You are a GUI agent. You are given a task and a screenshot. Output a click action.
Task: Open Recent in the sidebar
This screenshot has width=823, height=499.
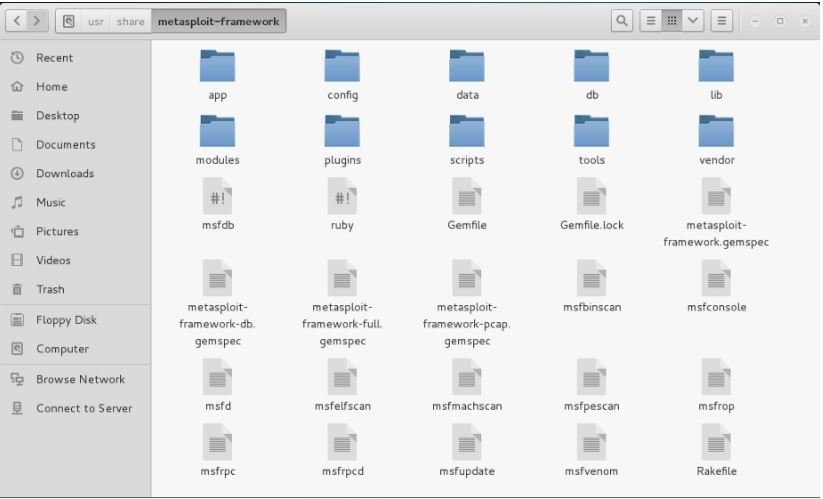click(76, 58)
